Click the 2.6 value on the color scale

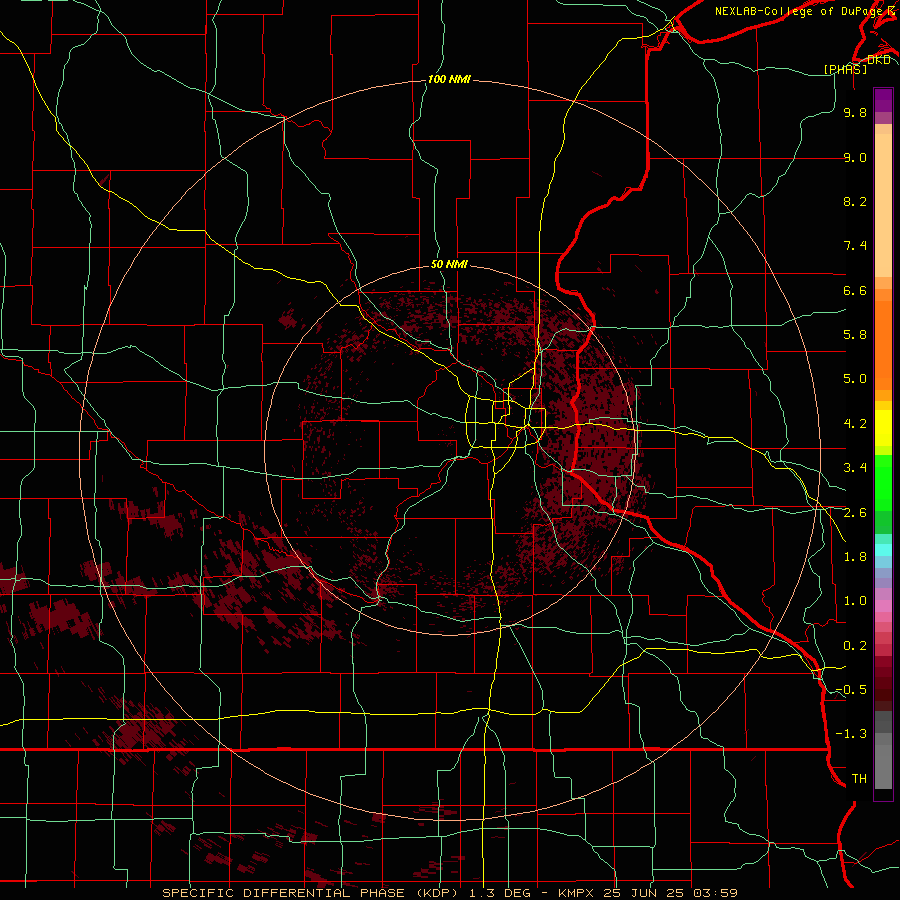pyautogui.click(x=855, y=513)
